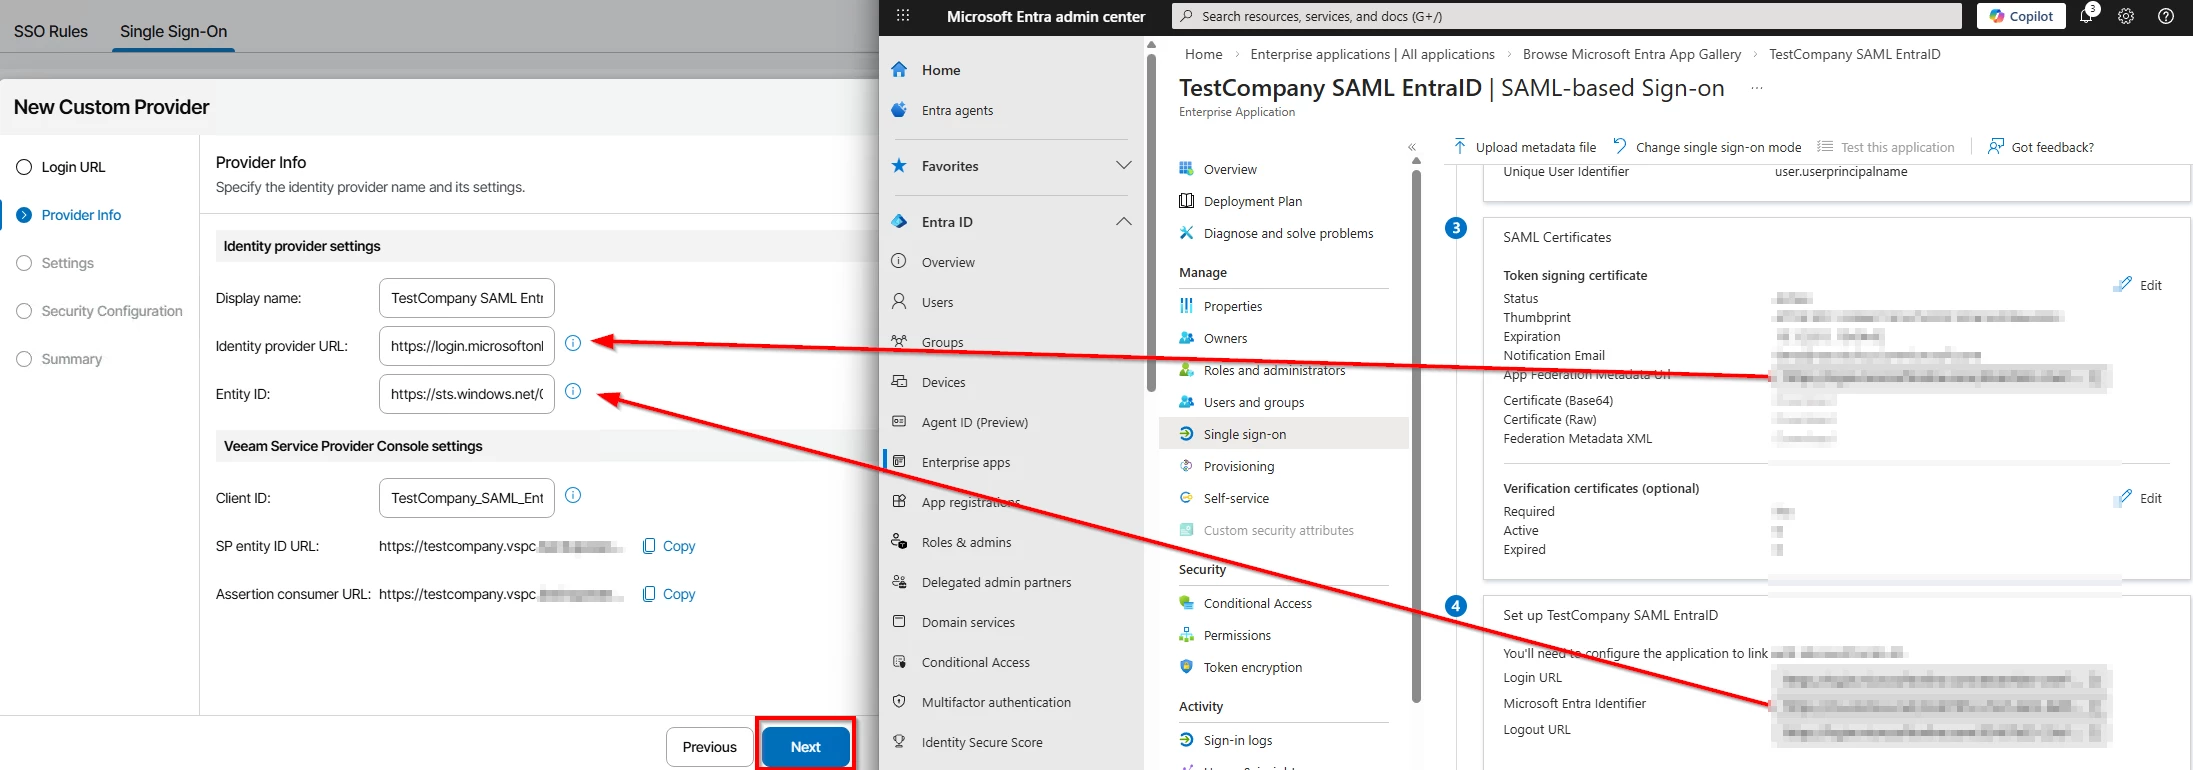Open the Provisioning page
2193x770 pixels.
[1238, 466]
